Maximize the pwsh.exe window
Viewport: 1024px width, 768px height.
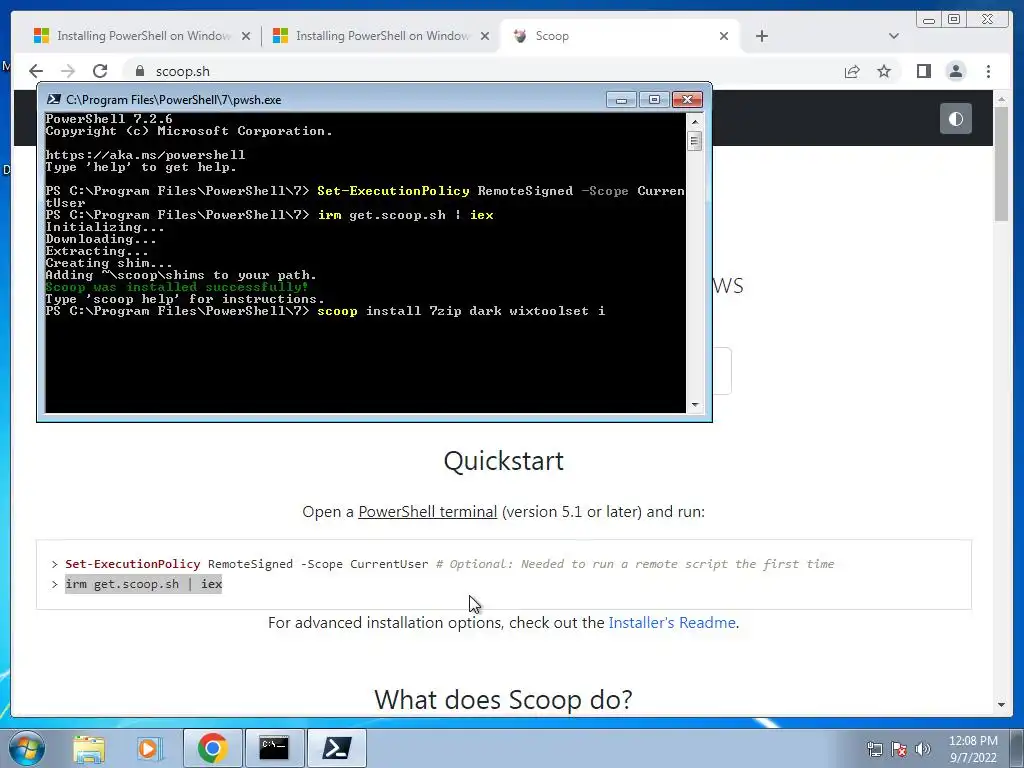point(654,99)
